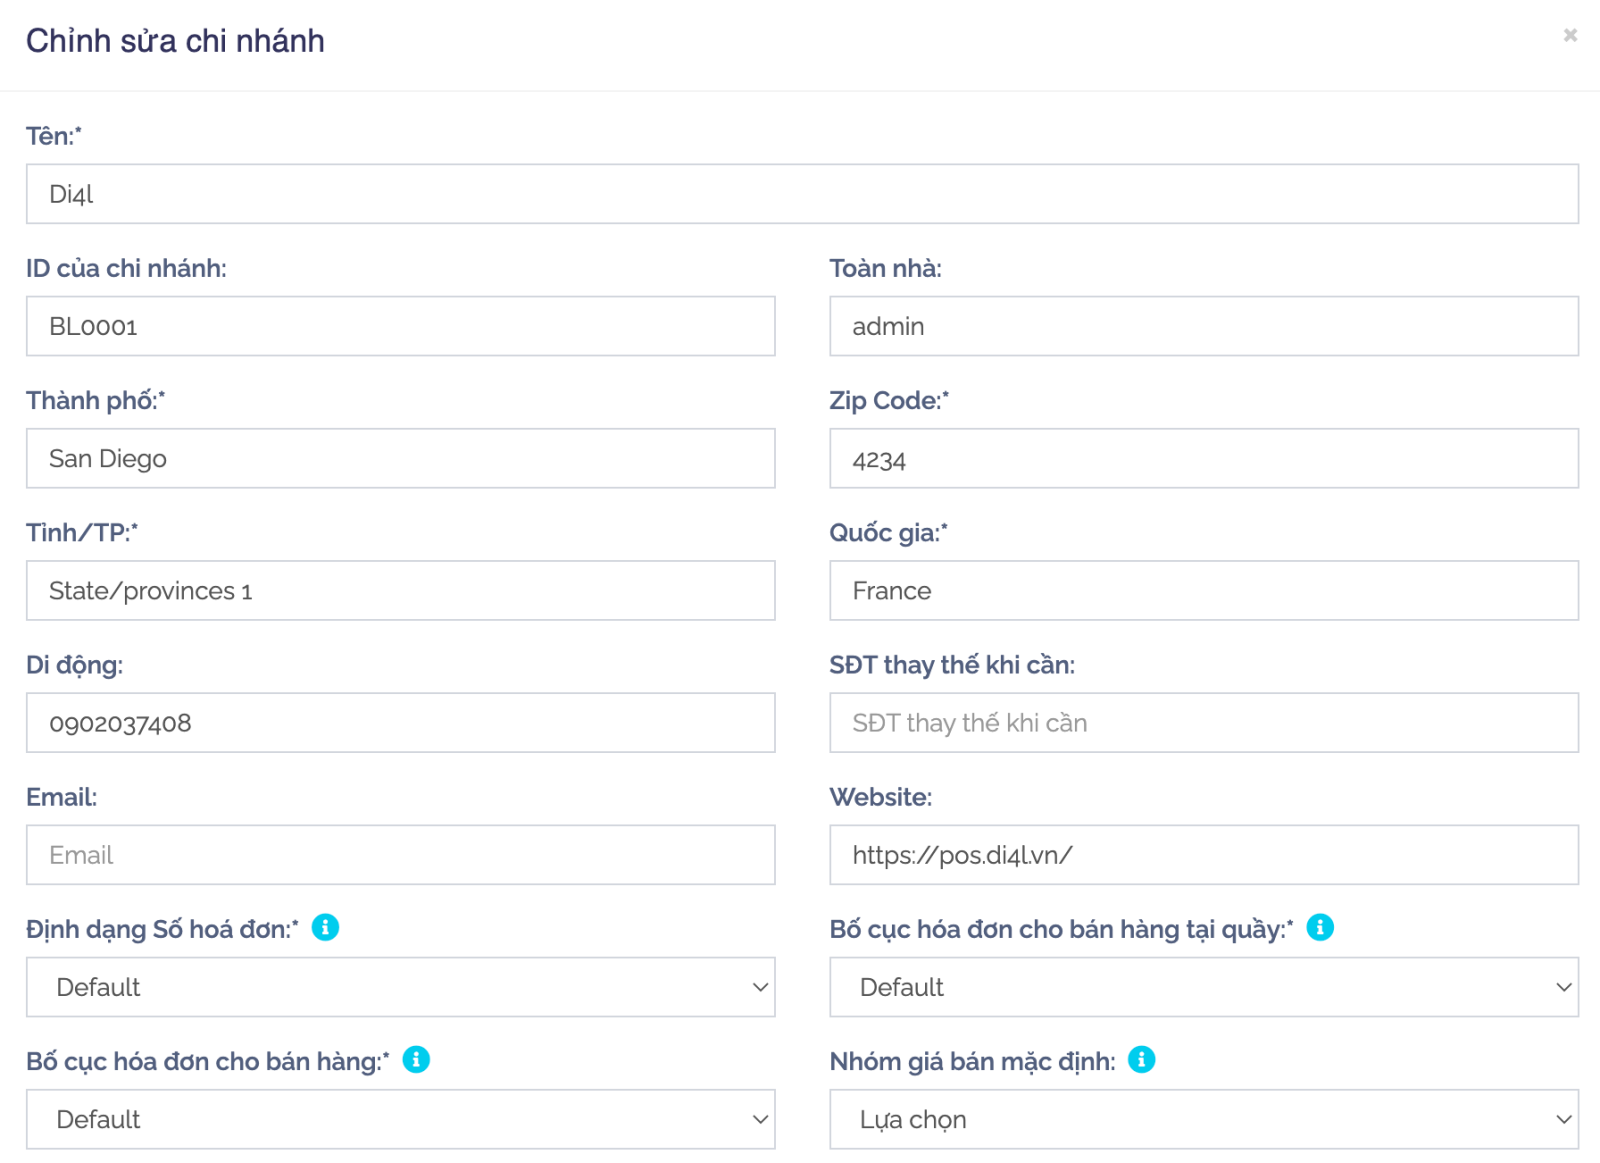
Task: Click info icon beside Định dạng Số hoá đơn
Action: coord(325,928)
